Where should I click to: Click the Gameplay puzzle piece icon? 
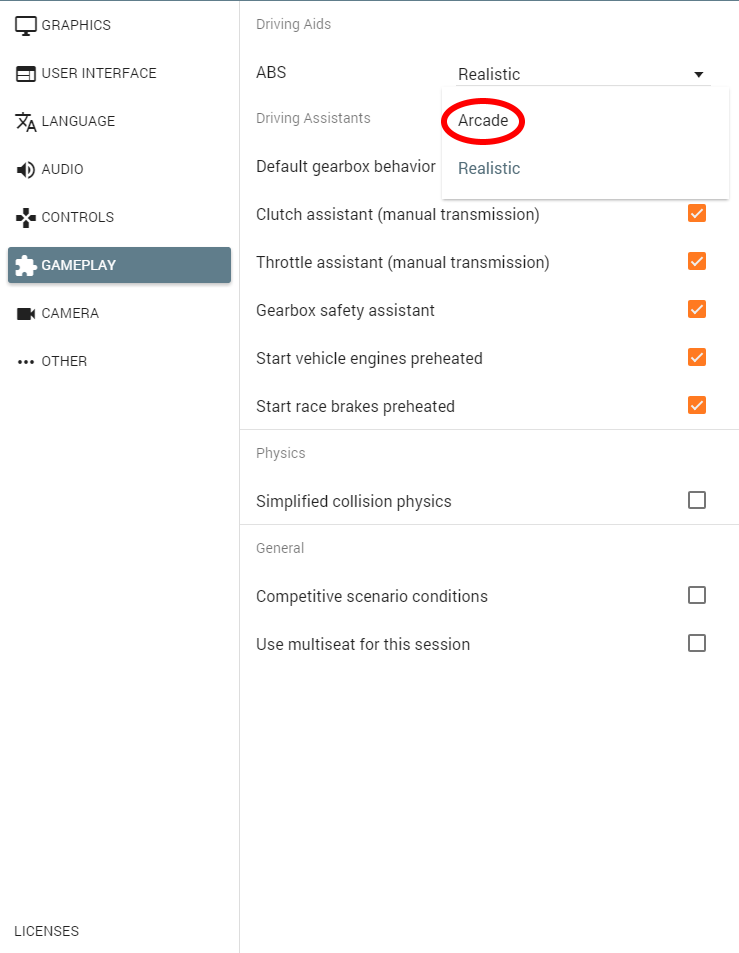point(26,266)
